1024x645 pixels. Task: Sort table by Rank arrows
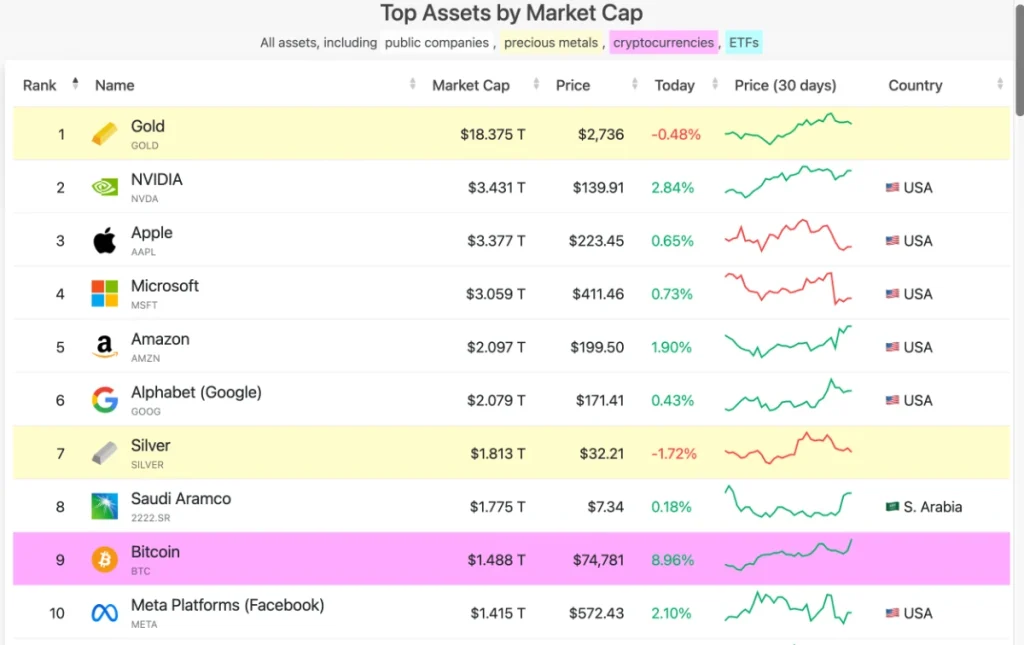coord(75,84)
